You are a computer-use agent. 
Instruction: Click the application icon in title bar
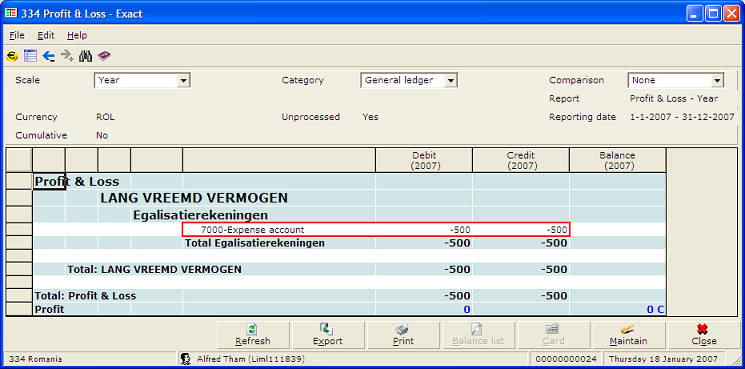pyautogui.click(x=10, y=13)
